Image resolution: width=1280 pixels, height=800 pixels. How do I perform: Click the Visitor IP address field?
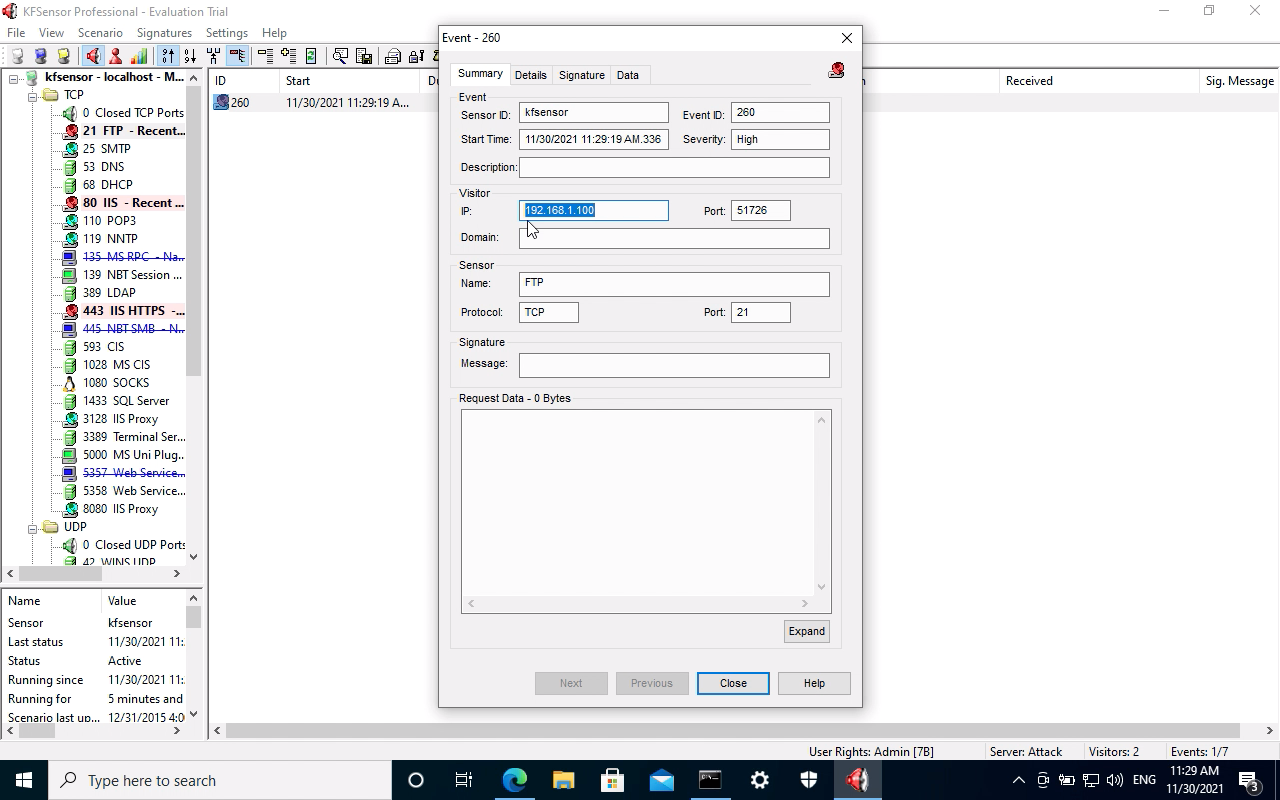click(594, 210)
